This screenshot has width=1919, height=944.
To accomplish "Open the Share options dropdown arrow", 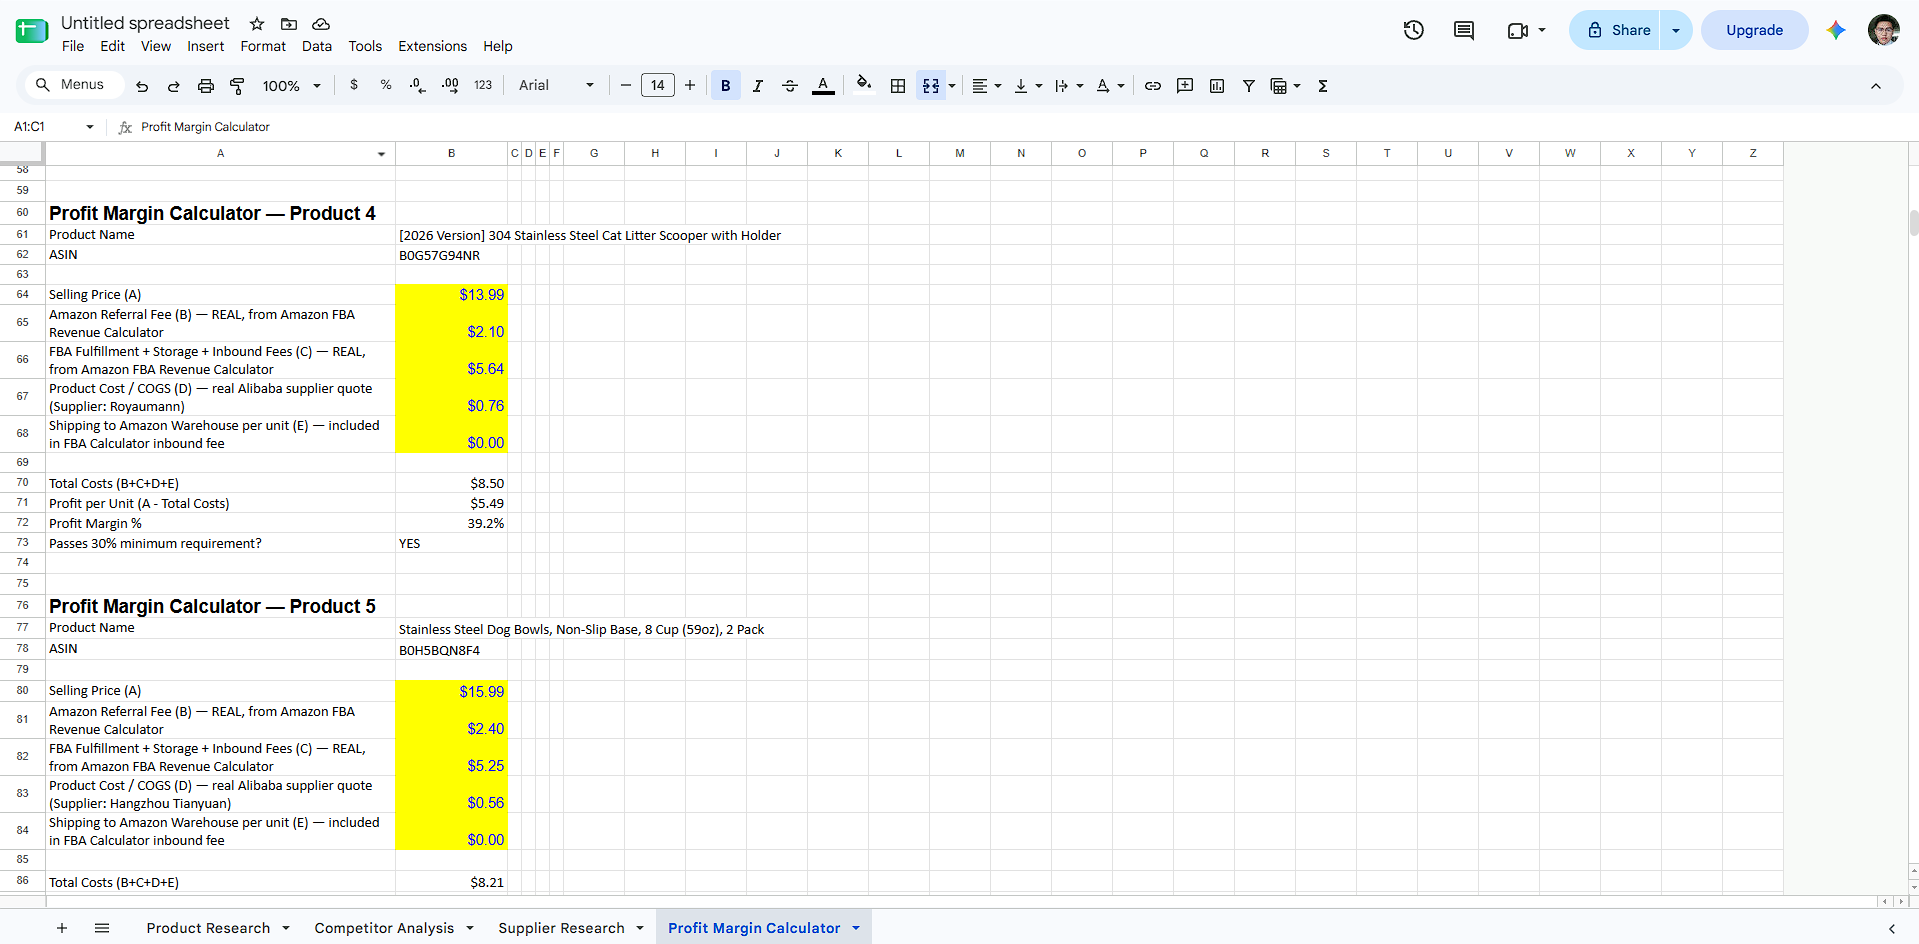I will coord(1676,30).
